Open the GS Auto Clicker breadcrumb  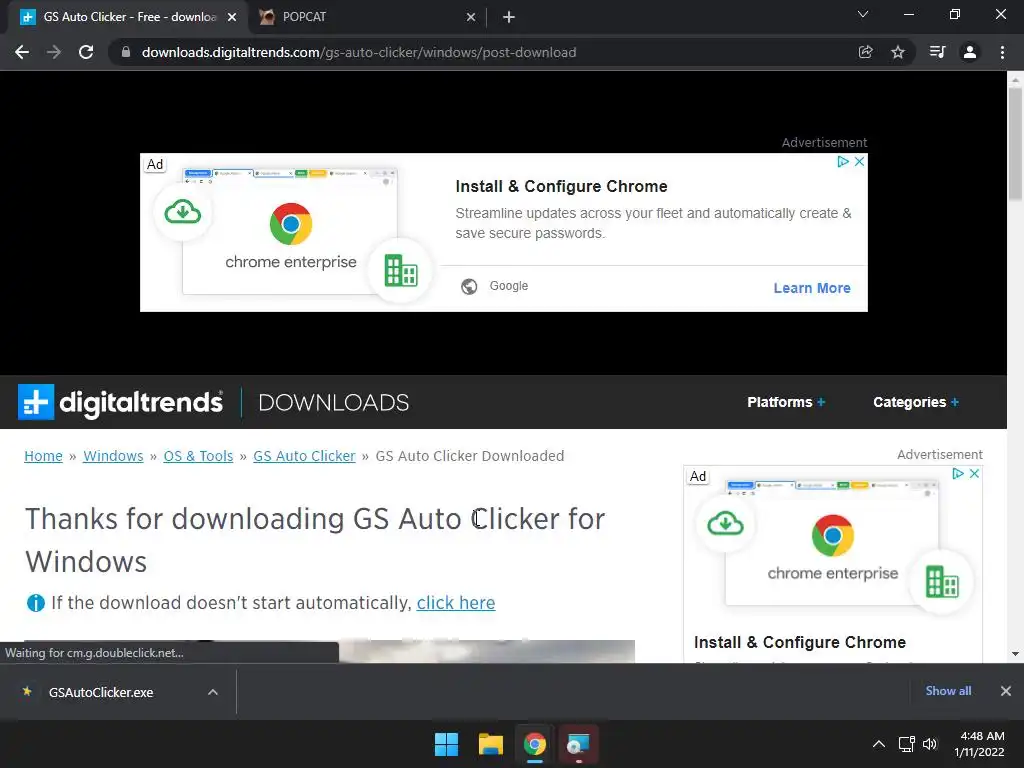304,456
